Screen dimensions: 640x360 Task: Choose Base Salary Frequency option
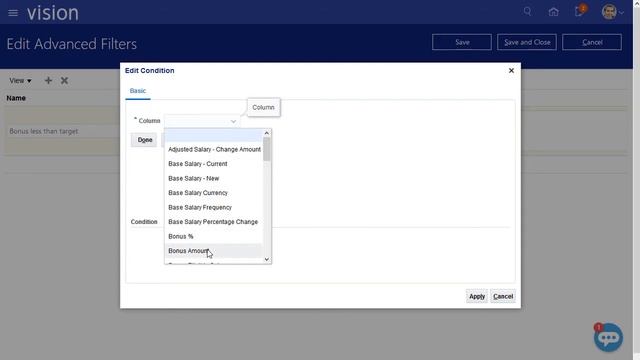pyautogui.click(x=214, y=207)
